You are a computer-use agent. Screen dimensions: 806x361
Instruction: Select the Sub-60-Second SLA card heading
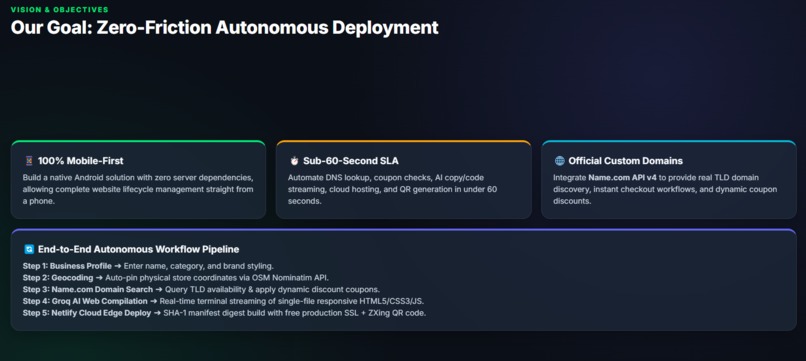351,161
